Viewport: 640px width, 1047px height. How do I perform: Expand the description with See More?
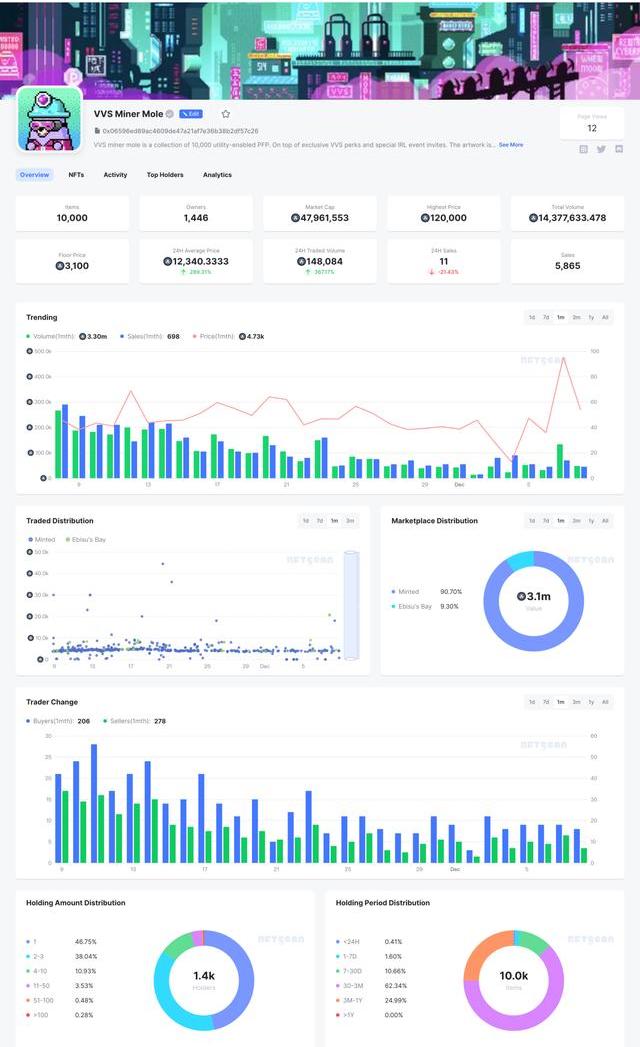(510, 145)
